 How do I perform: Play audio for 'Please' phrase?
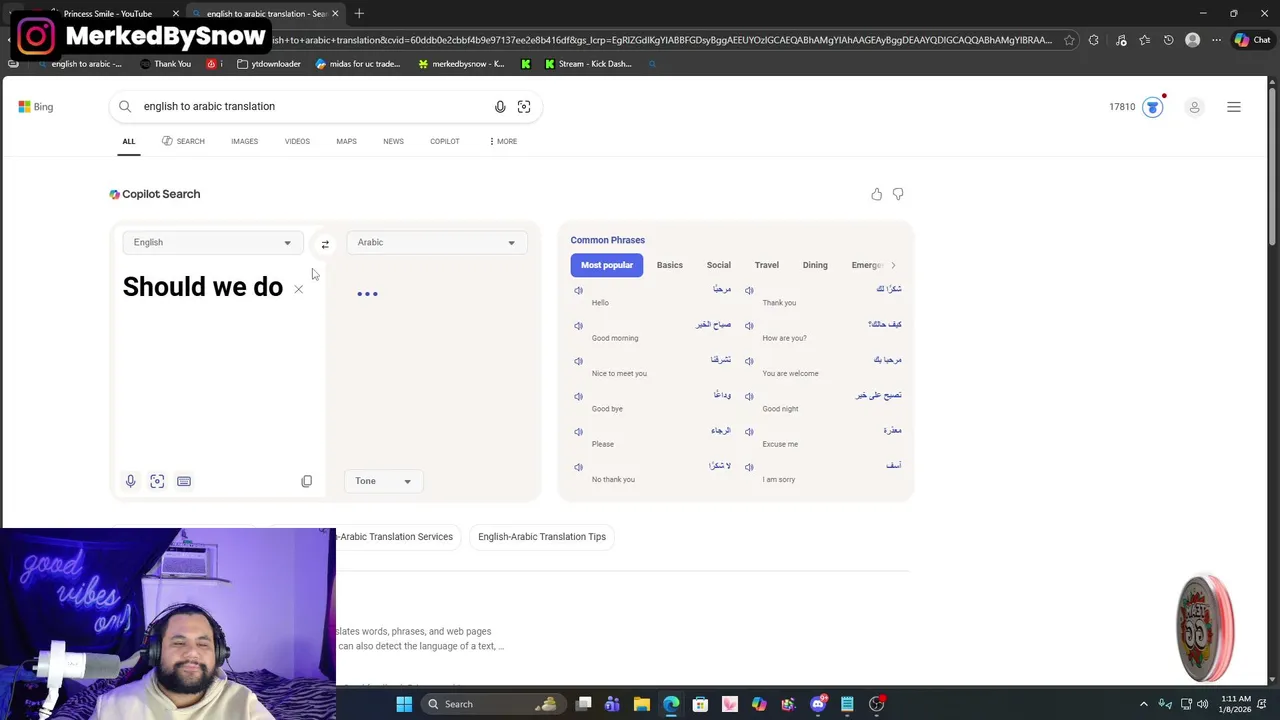point(578,432)
